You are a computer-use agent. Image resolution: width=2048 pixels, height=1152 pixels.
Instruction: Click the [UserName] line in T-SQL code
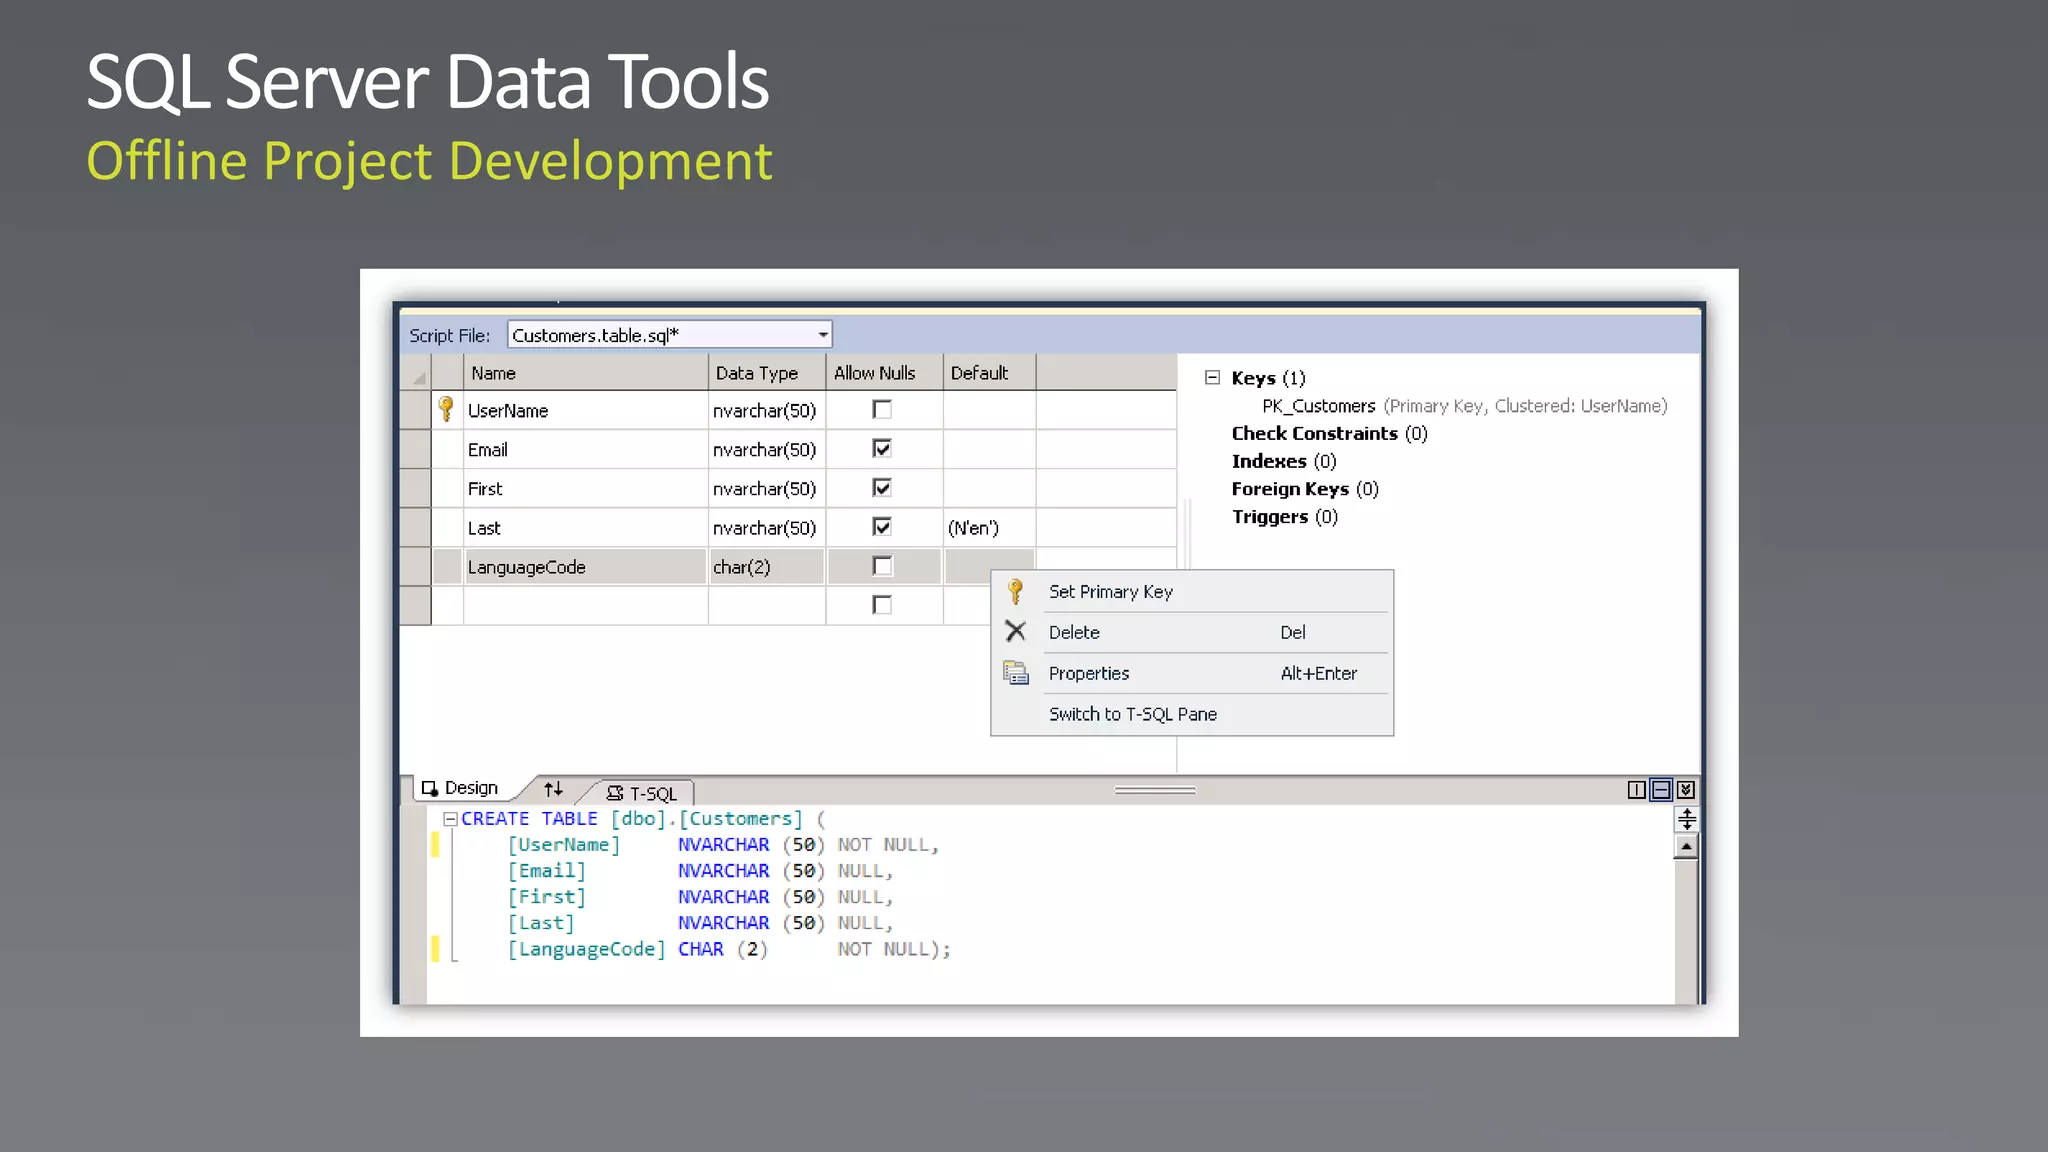[x=723, y=845]
